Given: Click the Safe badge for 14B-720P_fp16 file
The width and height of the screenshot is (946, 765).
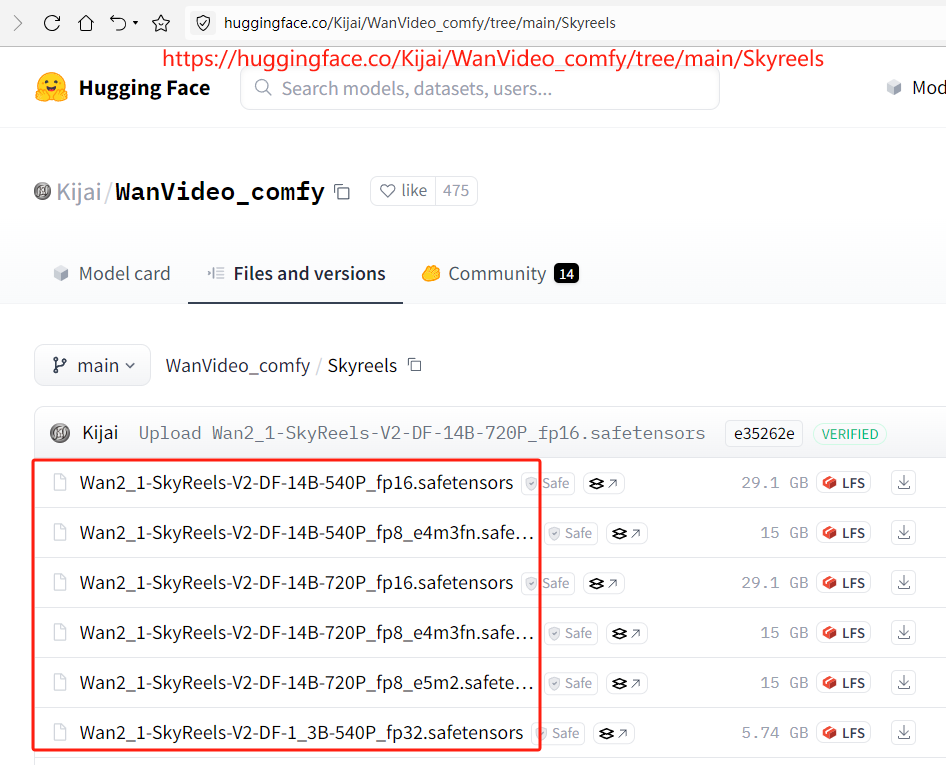Looking at the screenshot, I should click(x=548, y=583).
